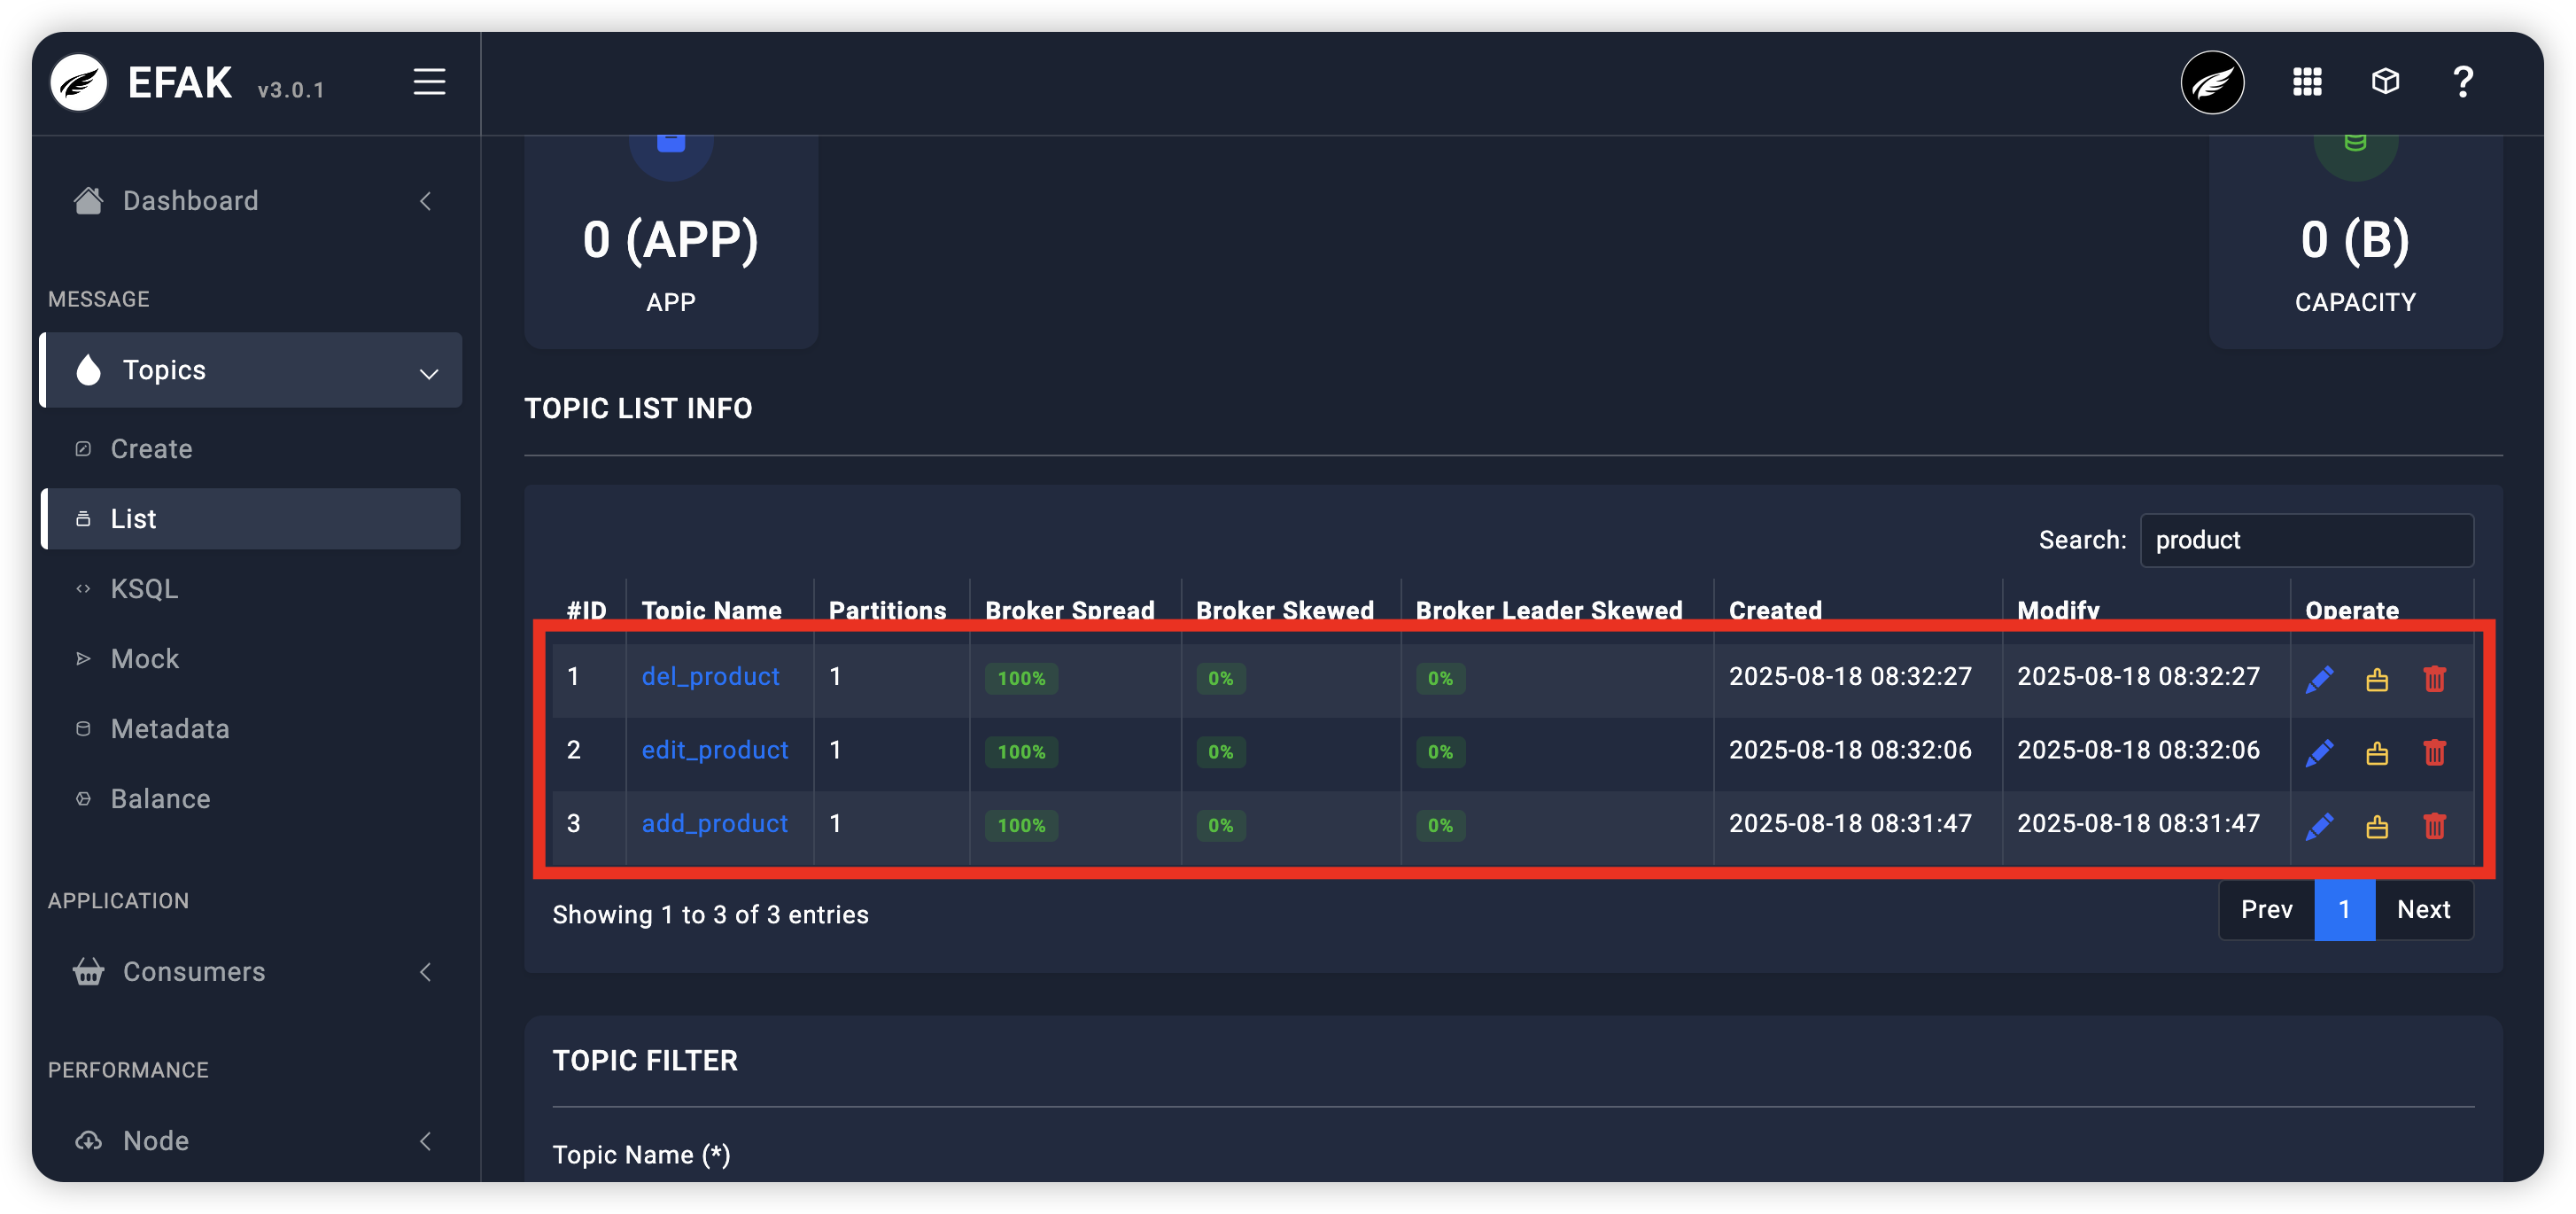Click the Topics droplet icon

coord(88,370)
